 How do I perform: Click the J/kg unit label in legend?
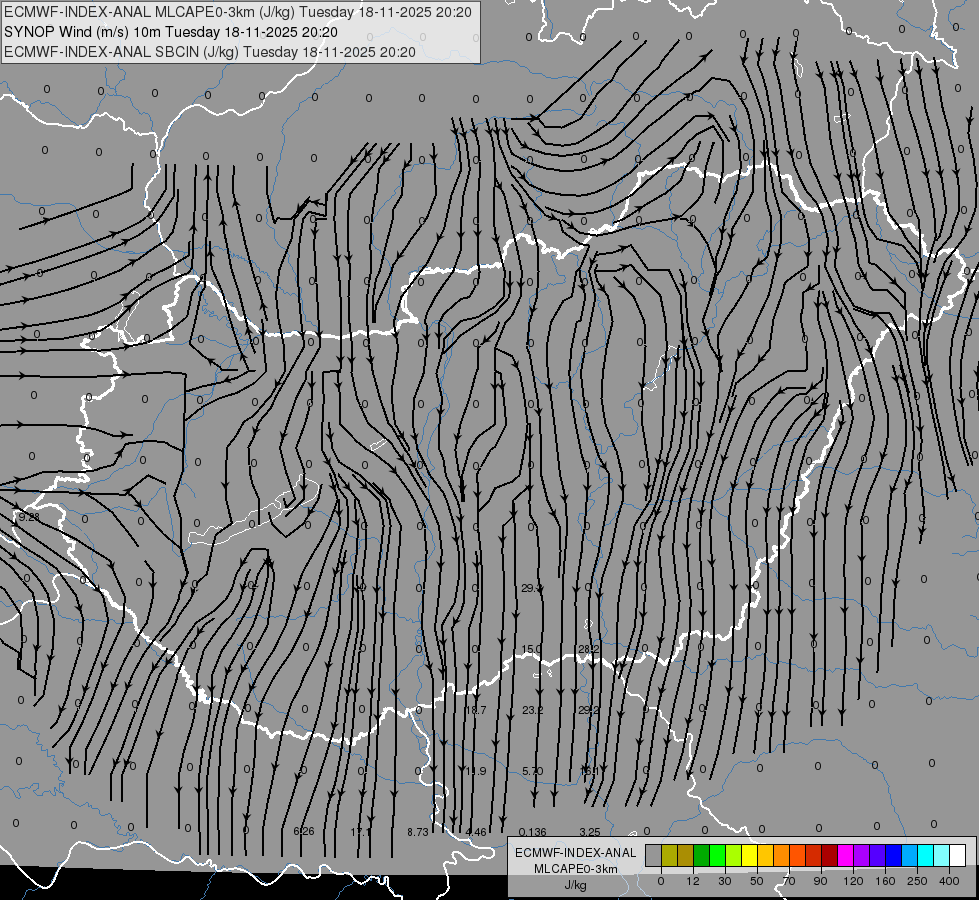(x=576, y=885)
